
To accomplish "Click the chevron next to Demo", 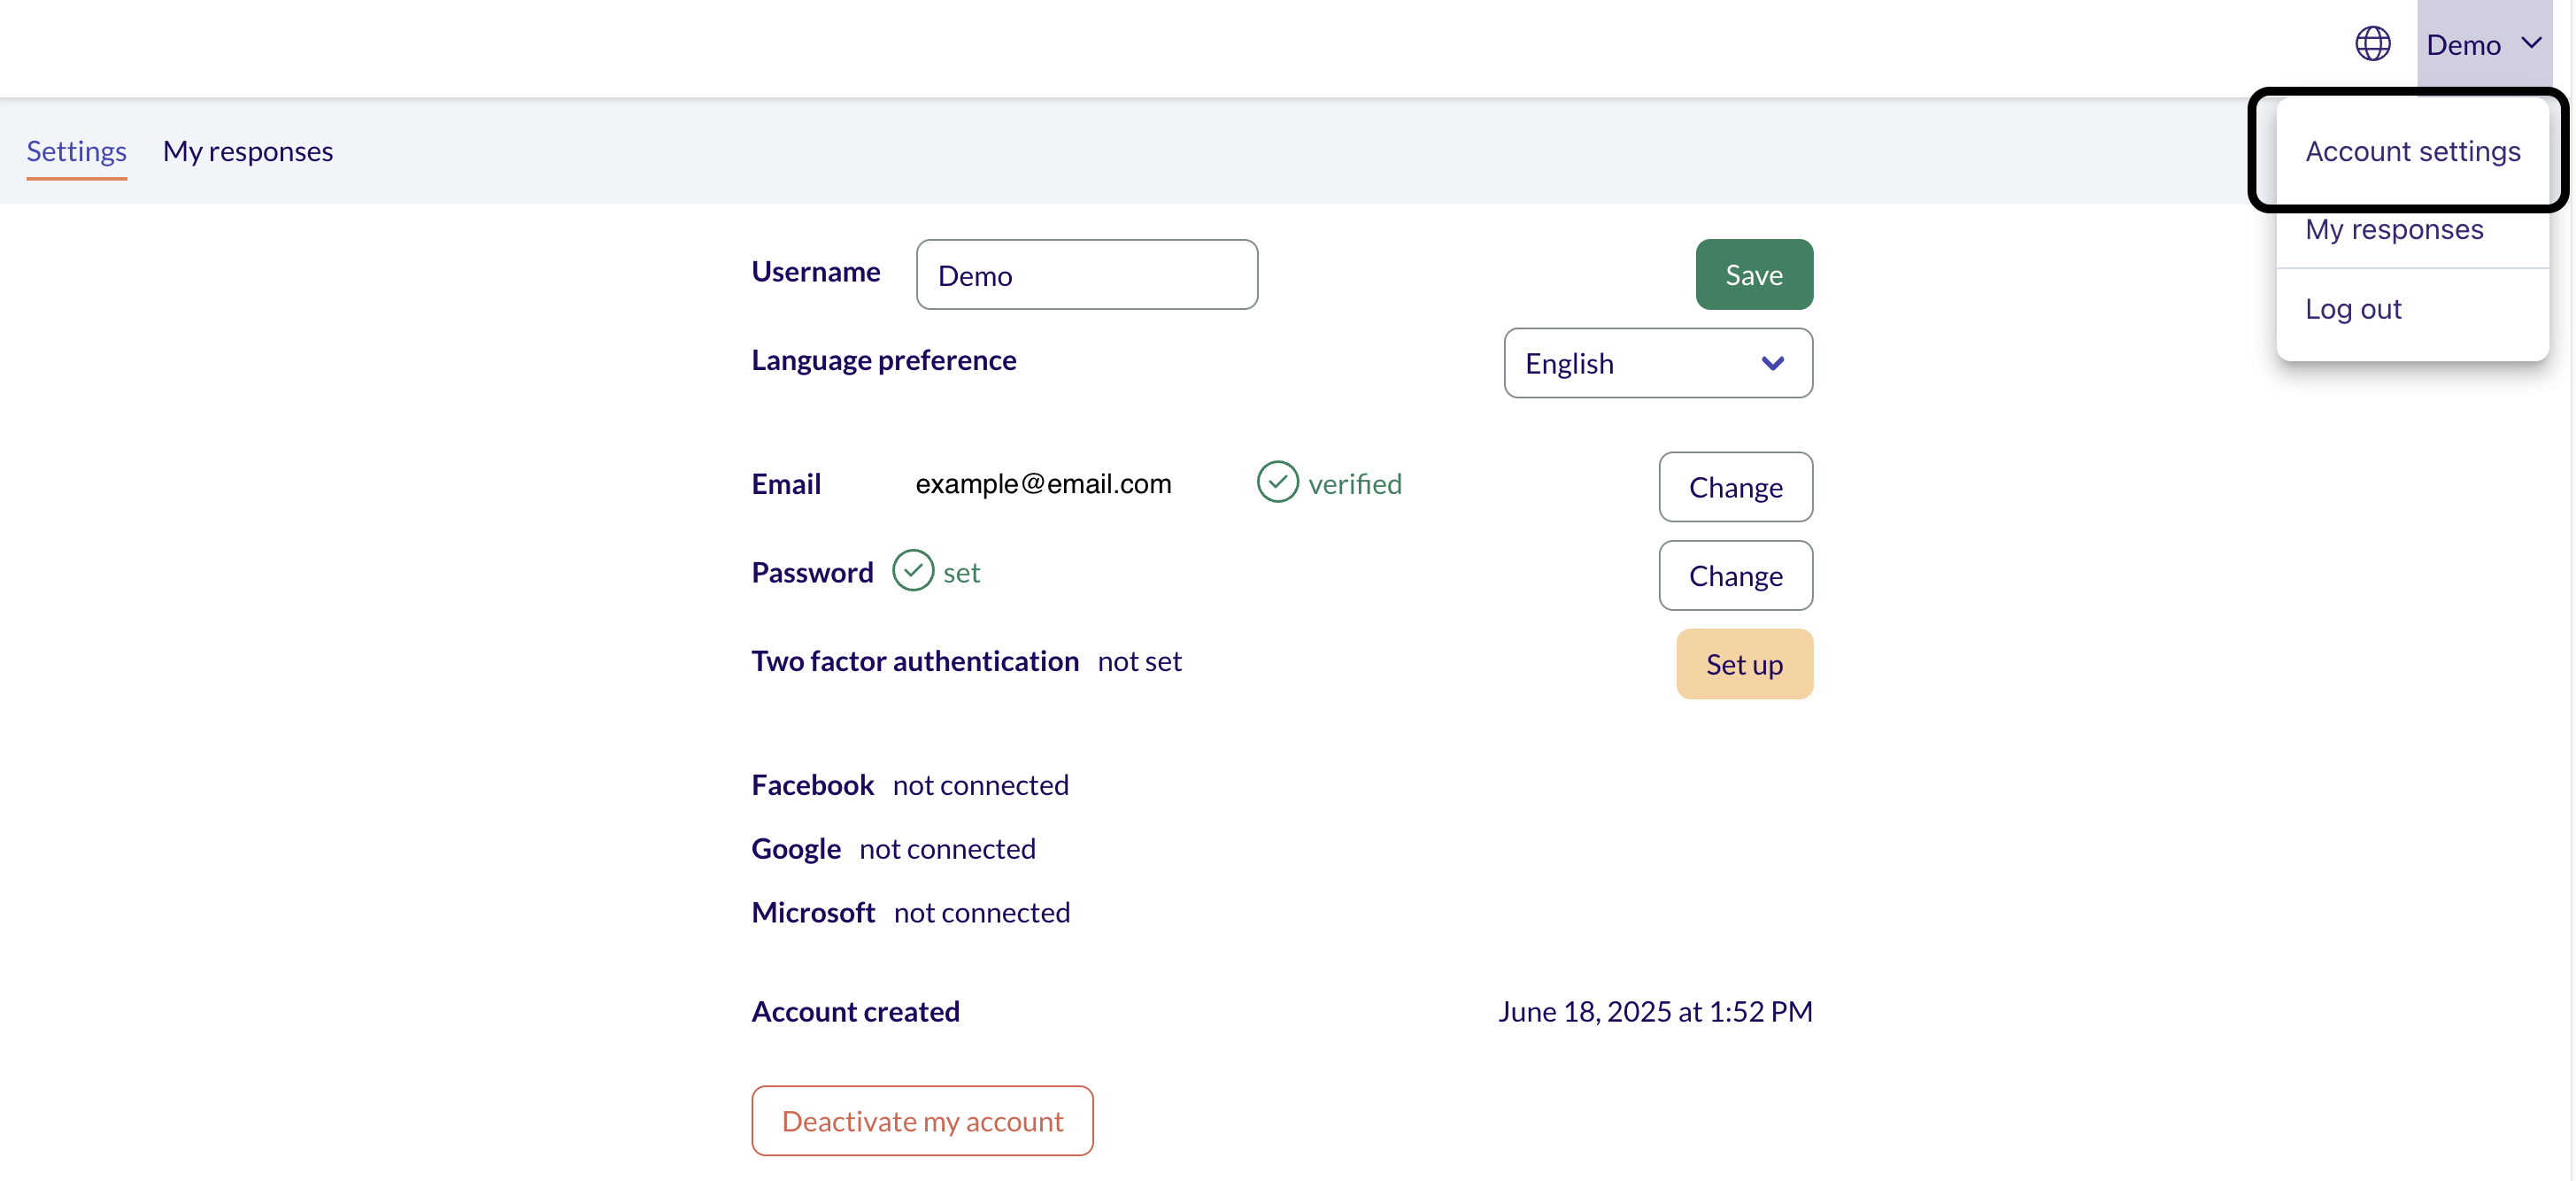I will pos(2531,43).
